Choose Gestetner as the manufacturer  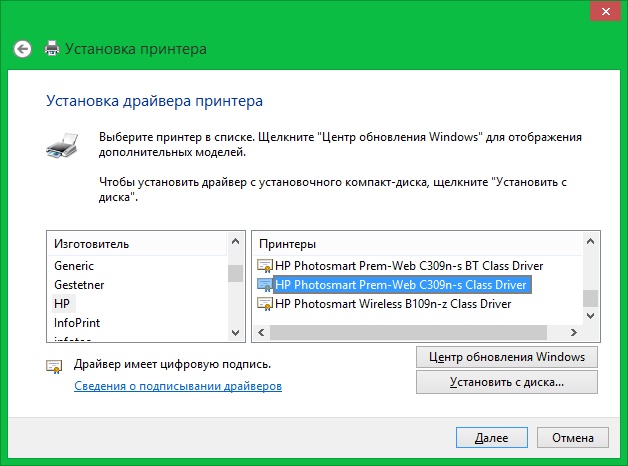point(79,285)
